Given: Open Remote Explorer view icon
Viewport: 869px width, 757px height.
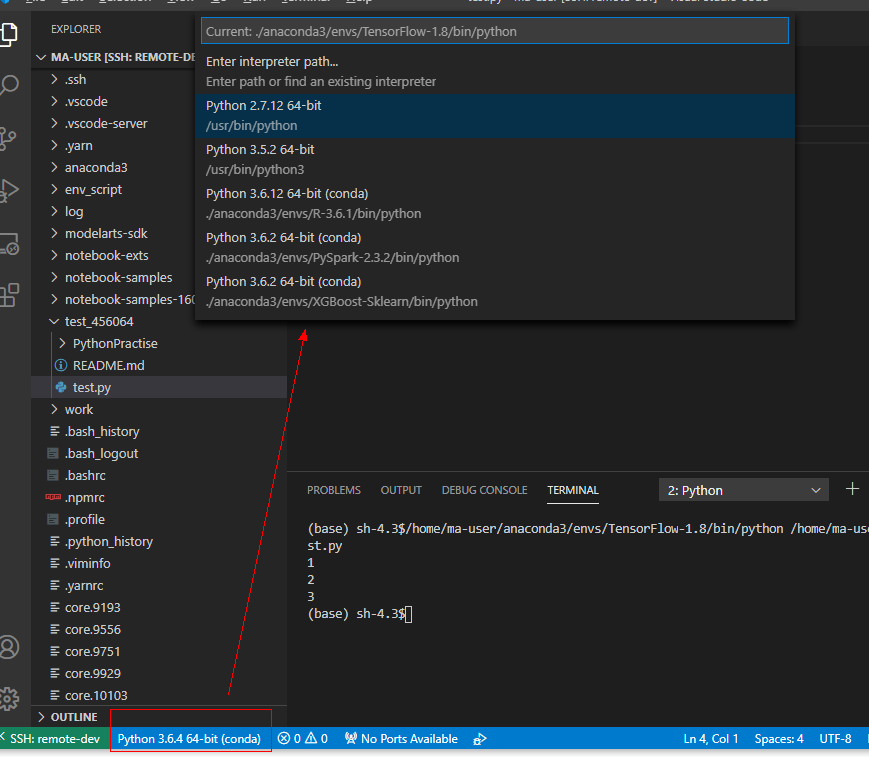Looking at the screenshot, I should 9,244.
